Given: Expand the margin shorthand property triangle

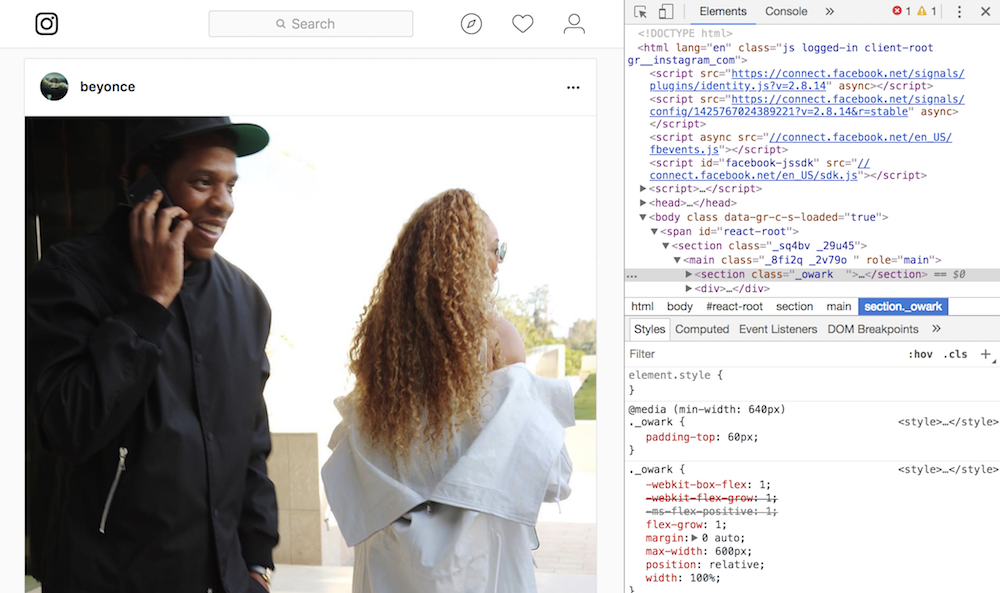Looking at the screenshot, I should coord(695,538).
